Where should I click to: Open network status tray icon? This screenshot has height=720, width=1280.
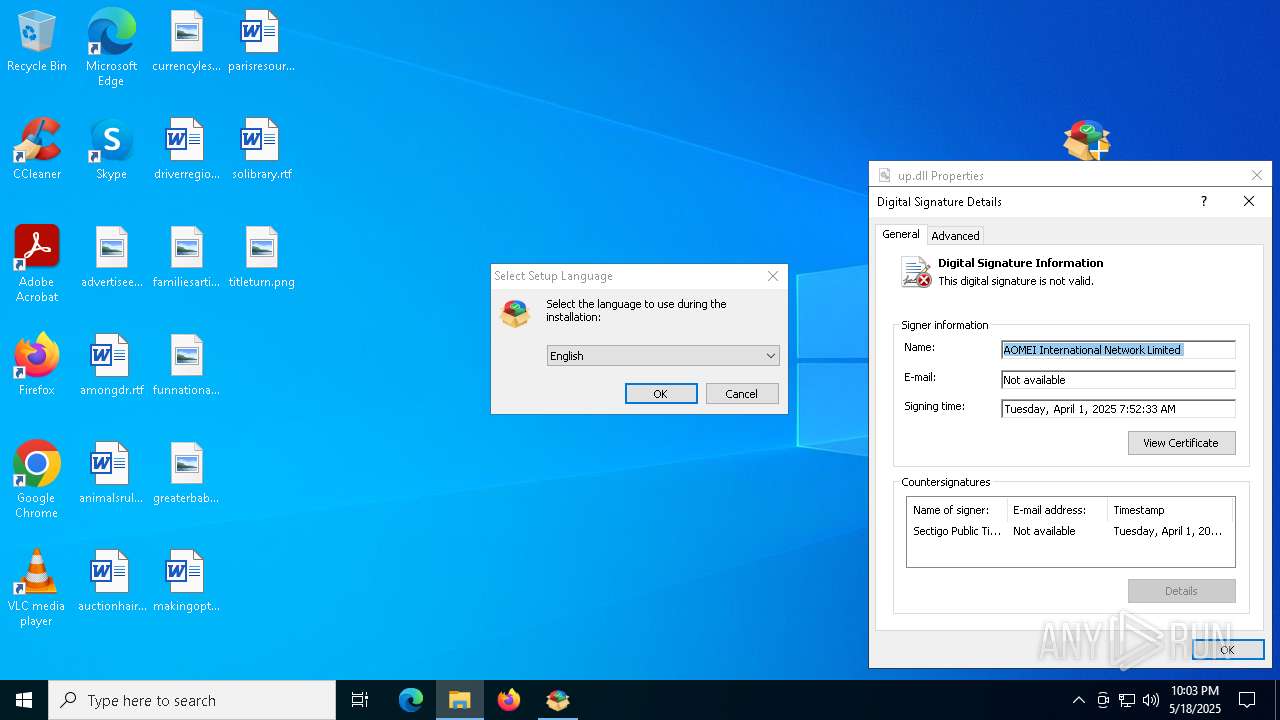(x=1127, y=700)
